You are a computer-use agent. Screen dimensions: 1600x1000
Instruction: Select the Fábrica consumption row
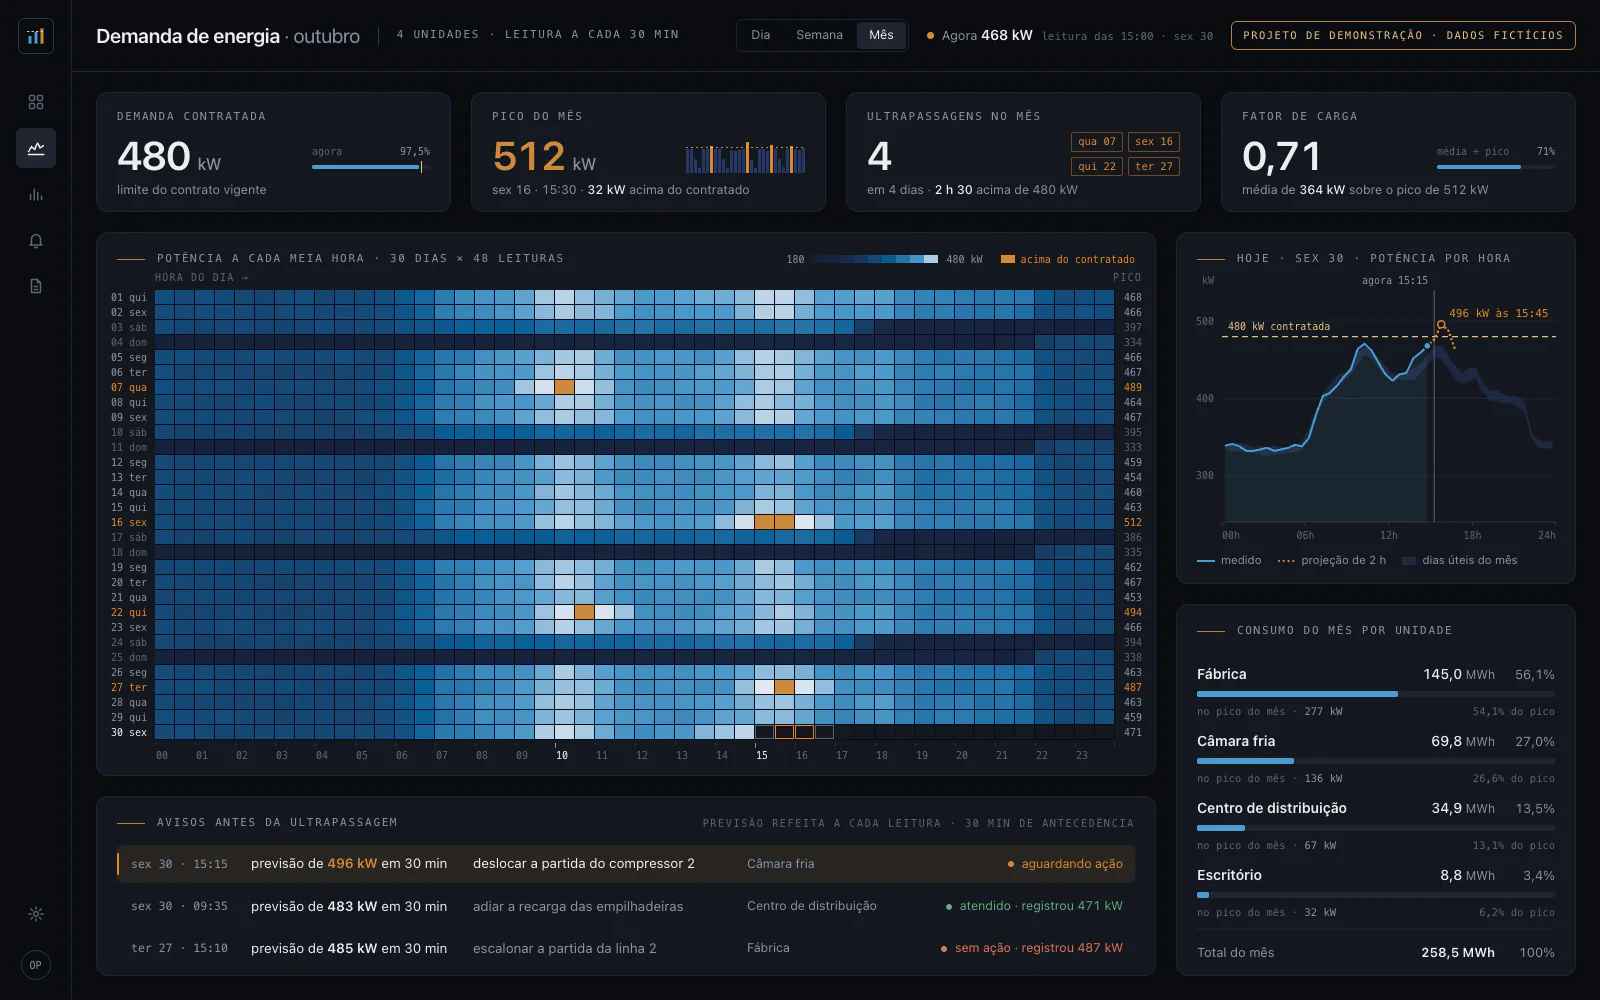(1376, 691)
